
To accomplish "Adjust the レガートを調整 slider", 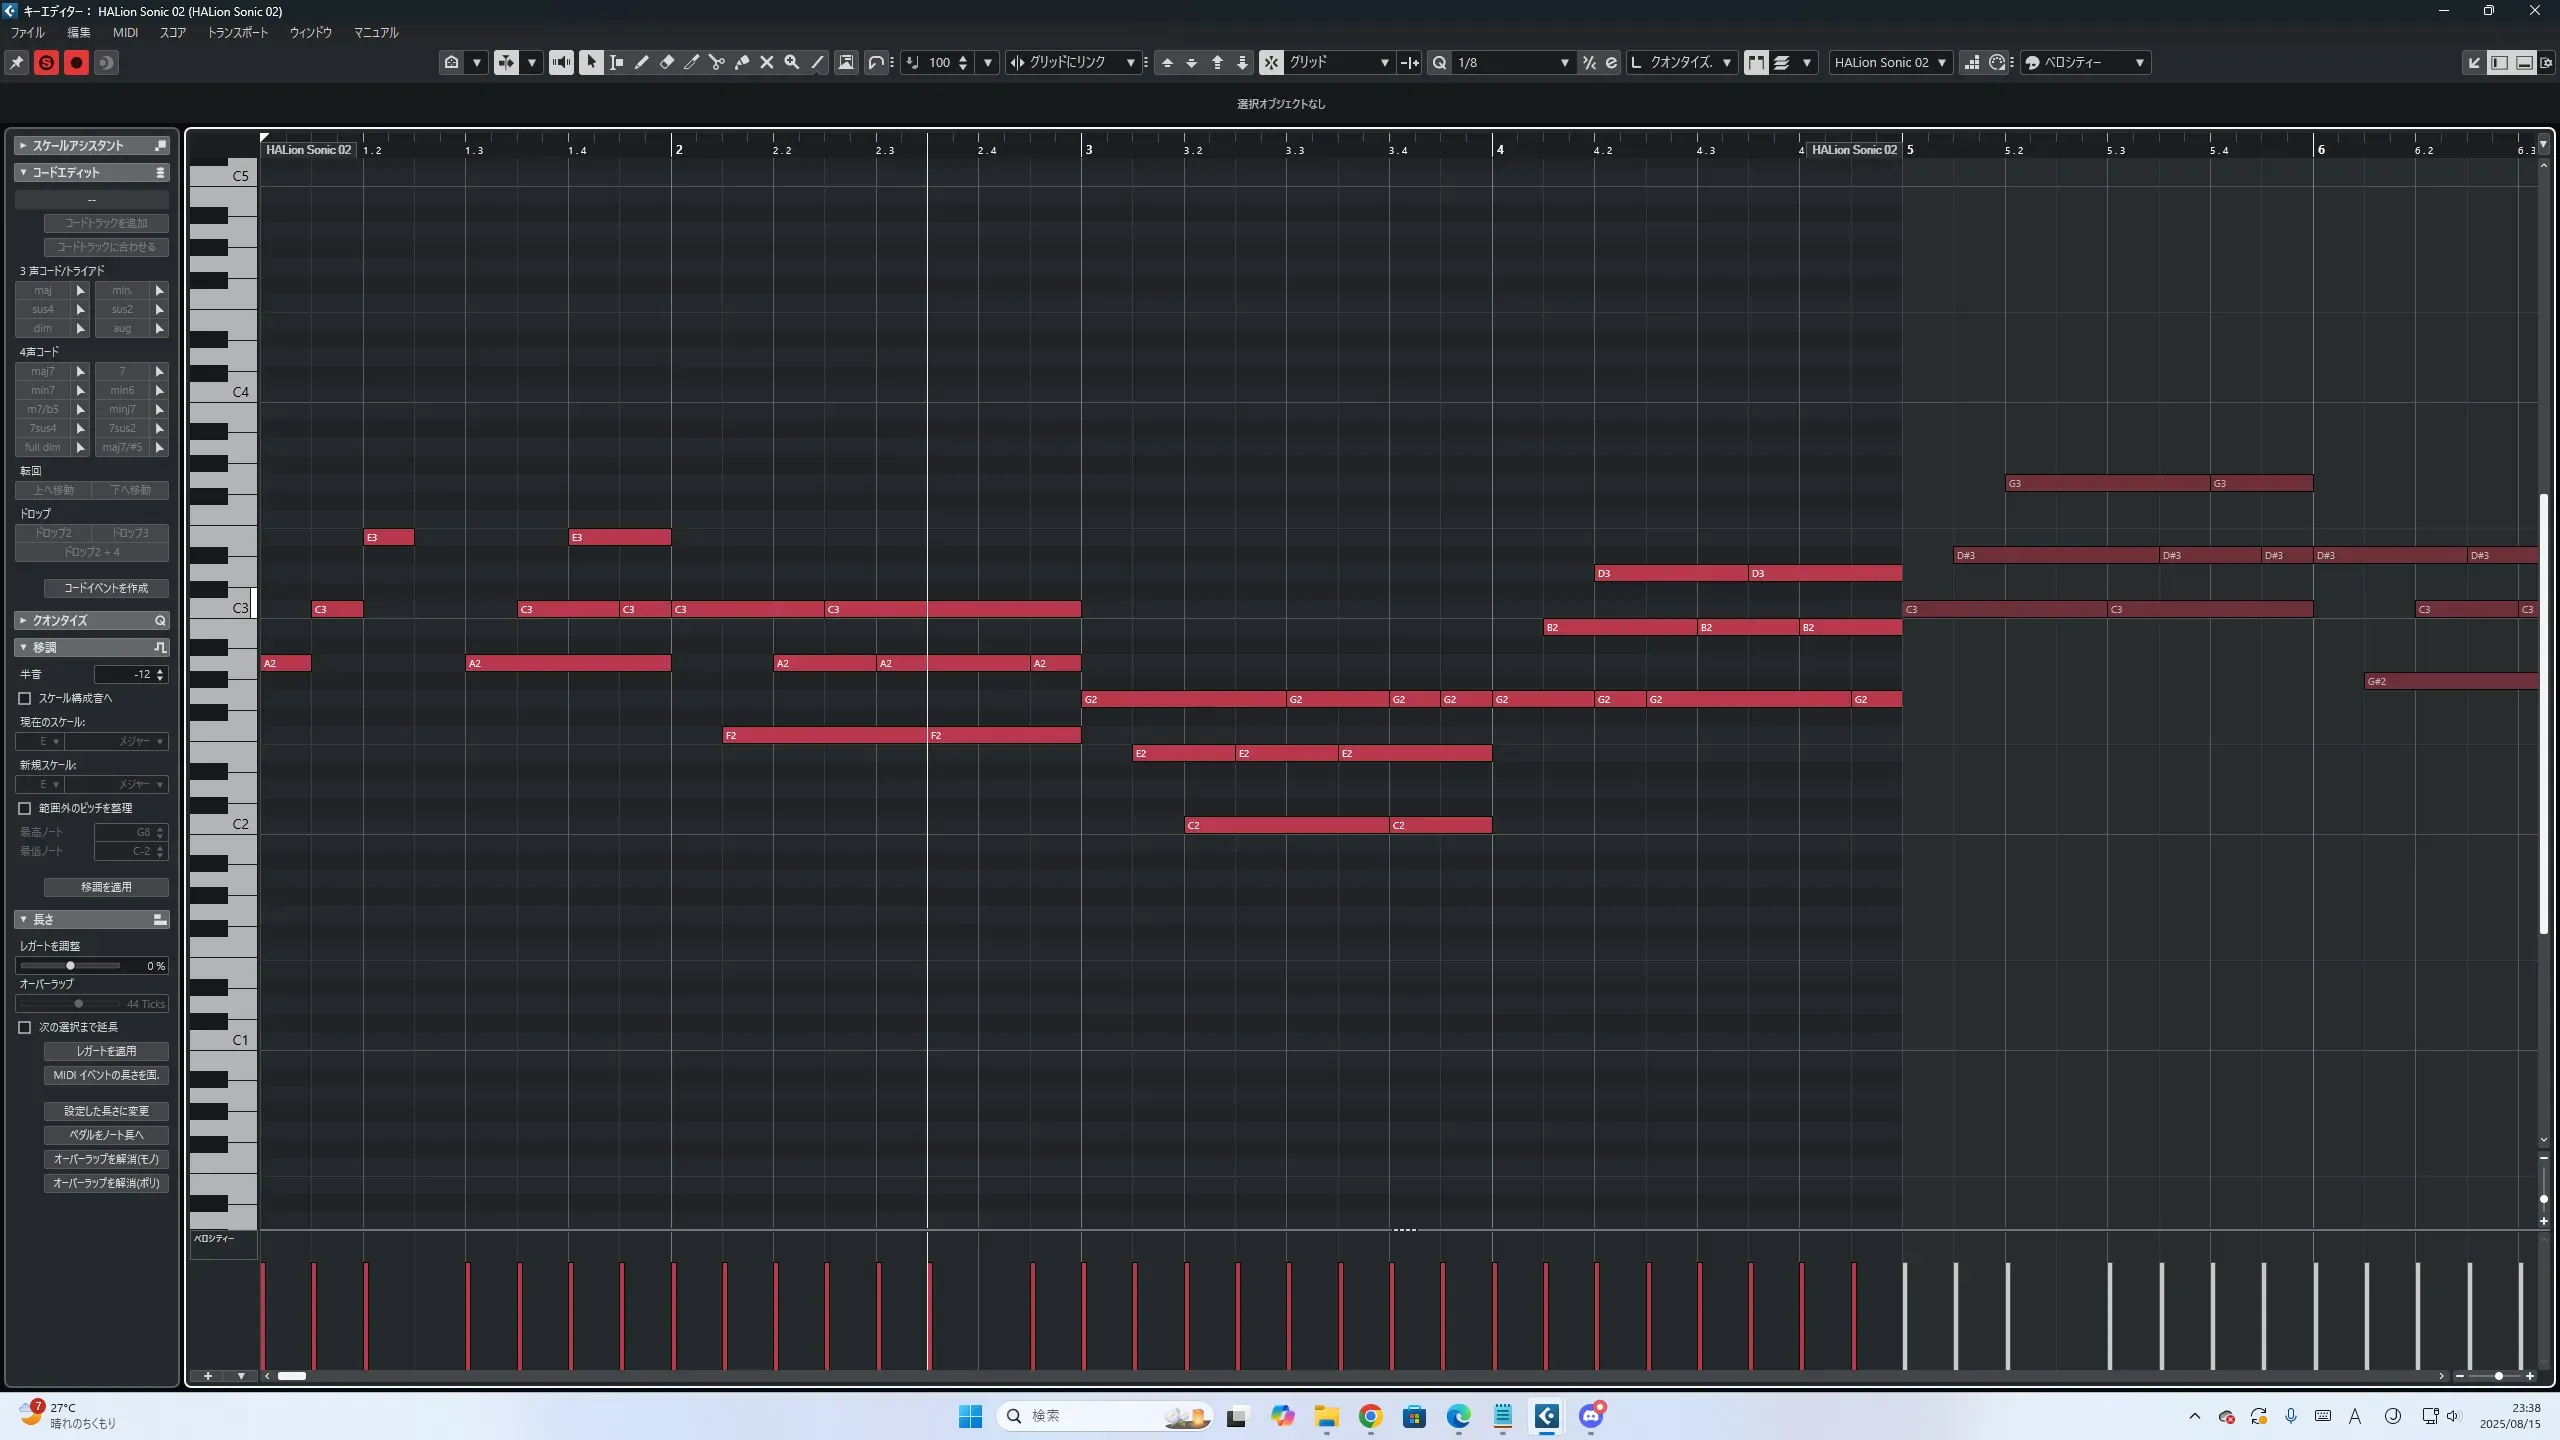I will pos(70,965).
